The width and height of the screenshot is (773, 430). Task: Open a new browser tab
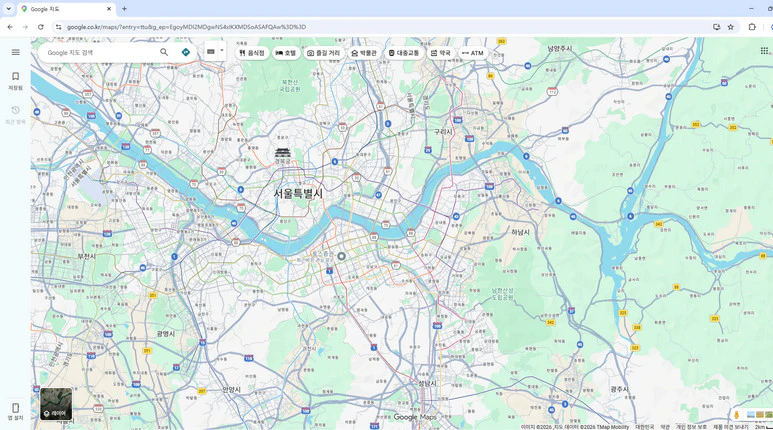click(124, 8)
